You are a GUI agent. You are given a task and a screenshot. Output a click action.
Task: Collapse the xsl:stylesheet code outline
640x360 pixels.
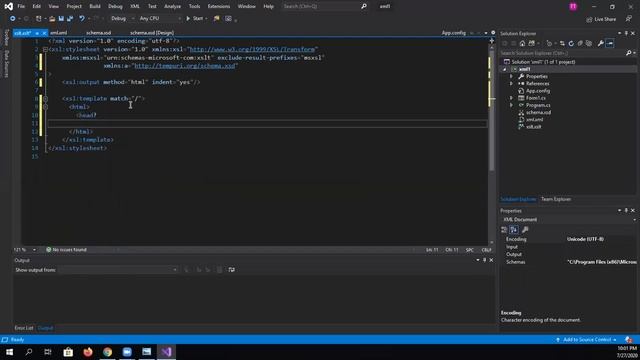[x=45, y=49]
